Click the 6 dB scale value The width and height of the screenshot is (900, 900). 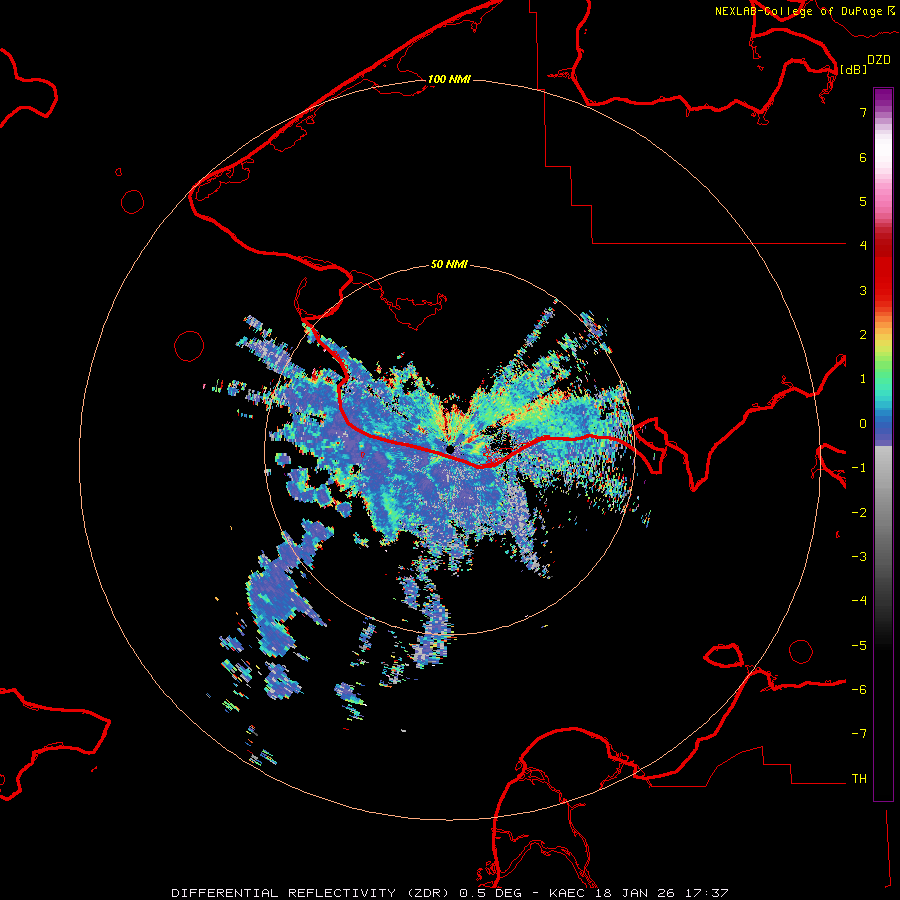pyautogui.click(x=863, y=157)
